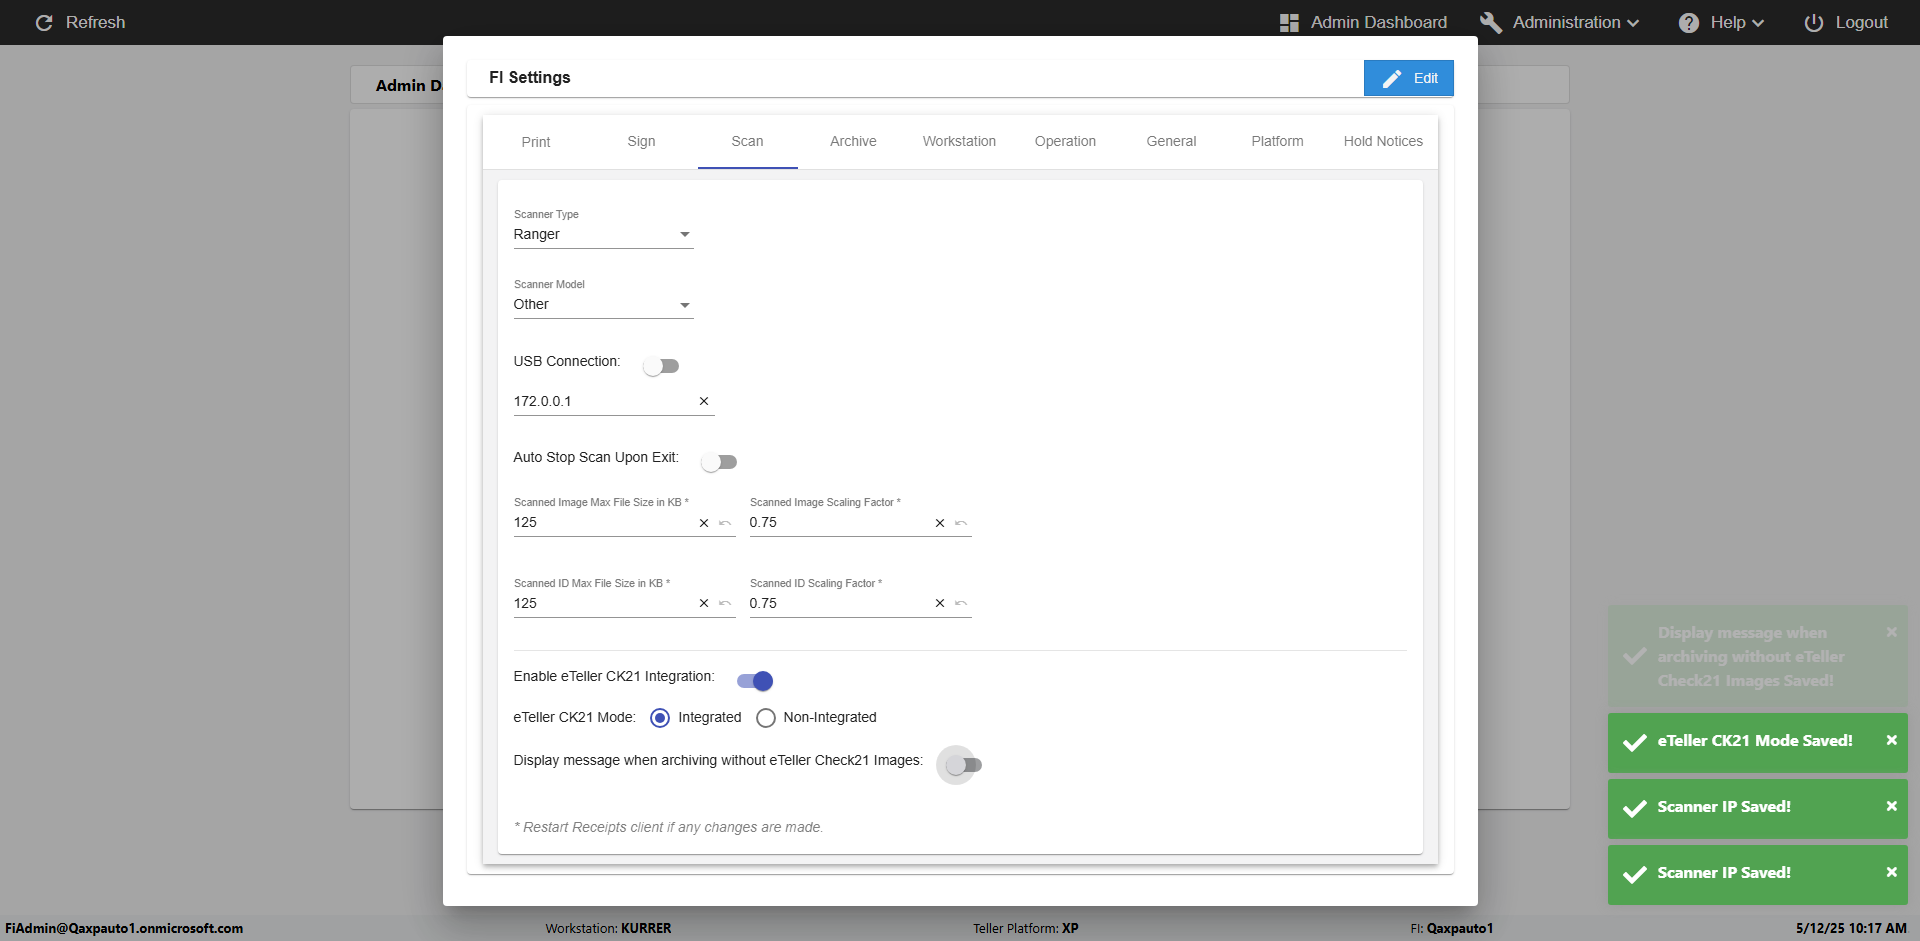Dismiss the upper Scanner IP Saved notification
Screen dimensions: 1920x941
pyautogui.click(x=1891, y=806)
